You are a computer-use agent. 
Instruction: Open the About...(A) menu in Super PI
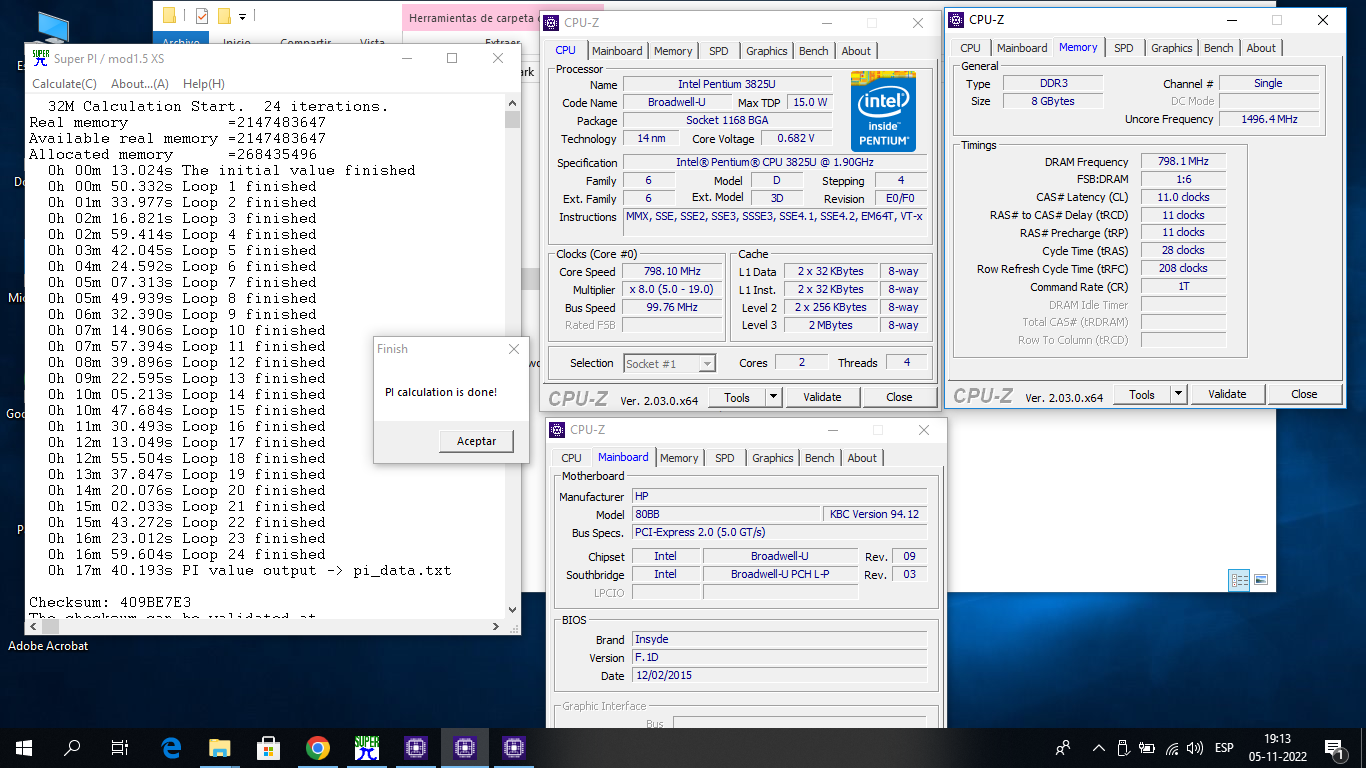pyautogui.click(x=140, y=84)
